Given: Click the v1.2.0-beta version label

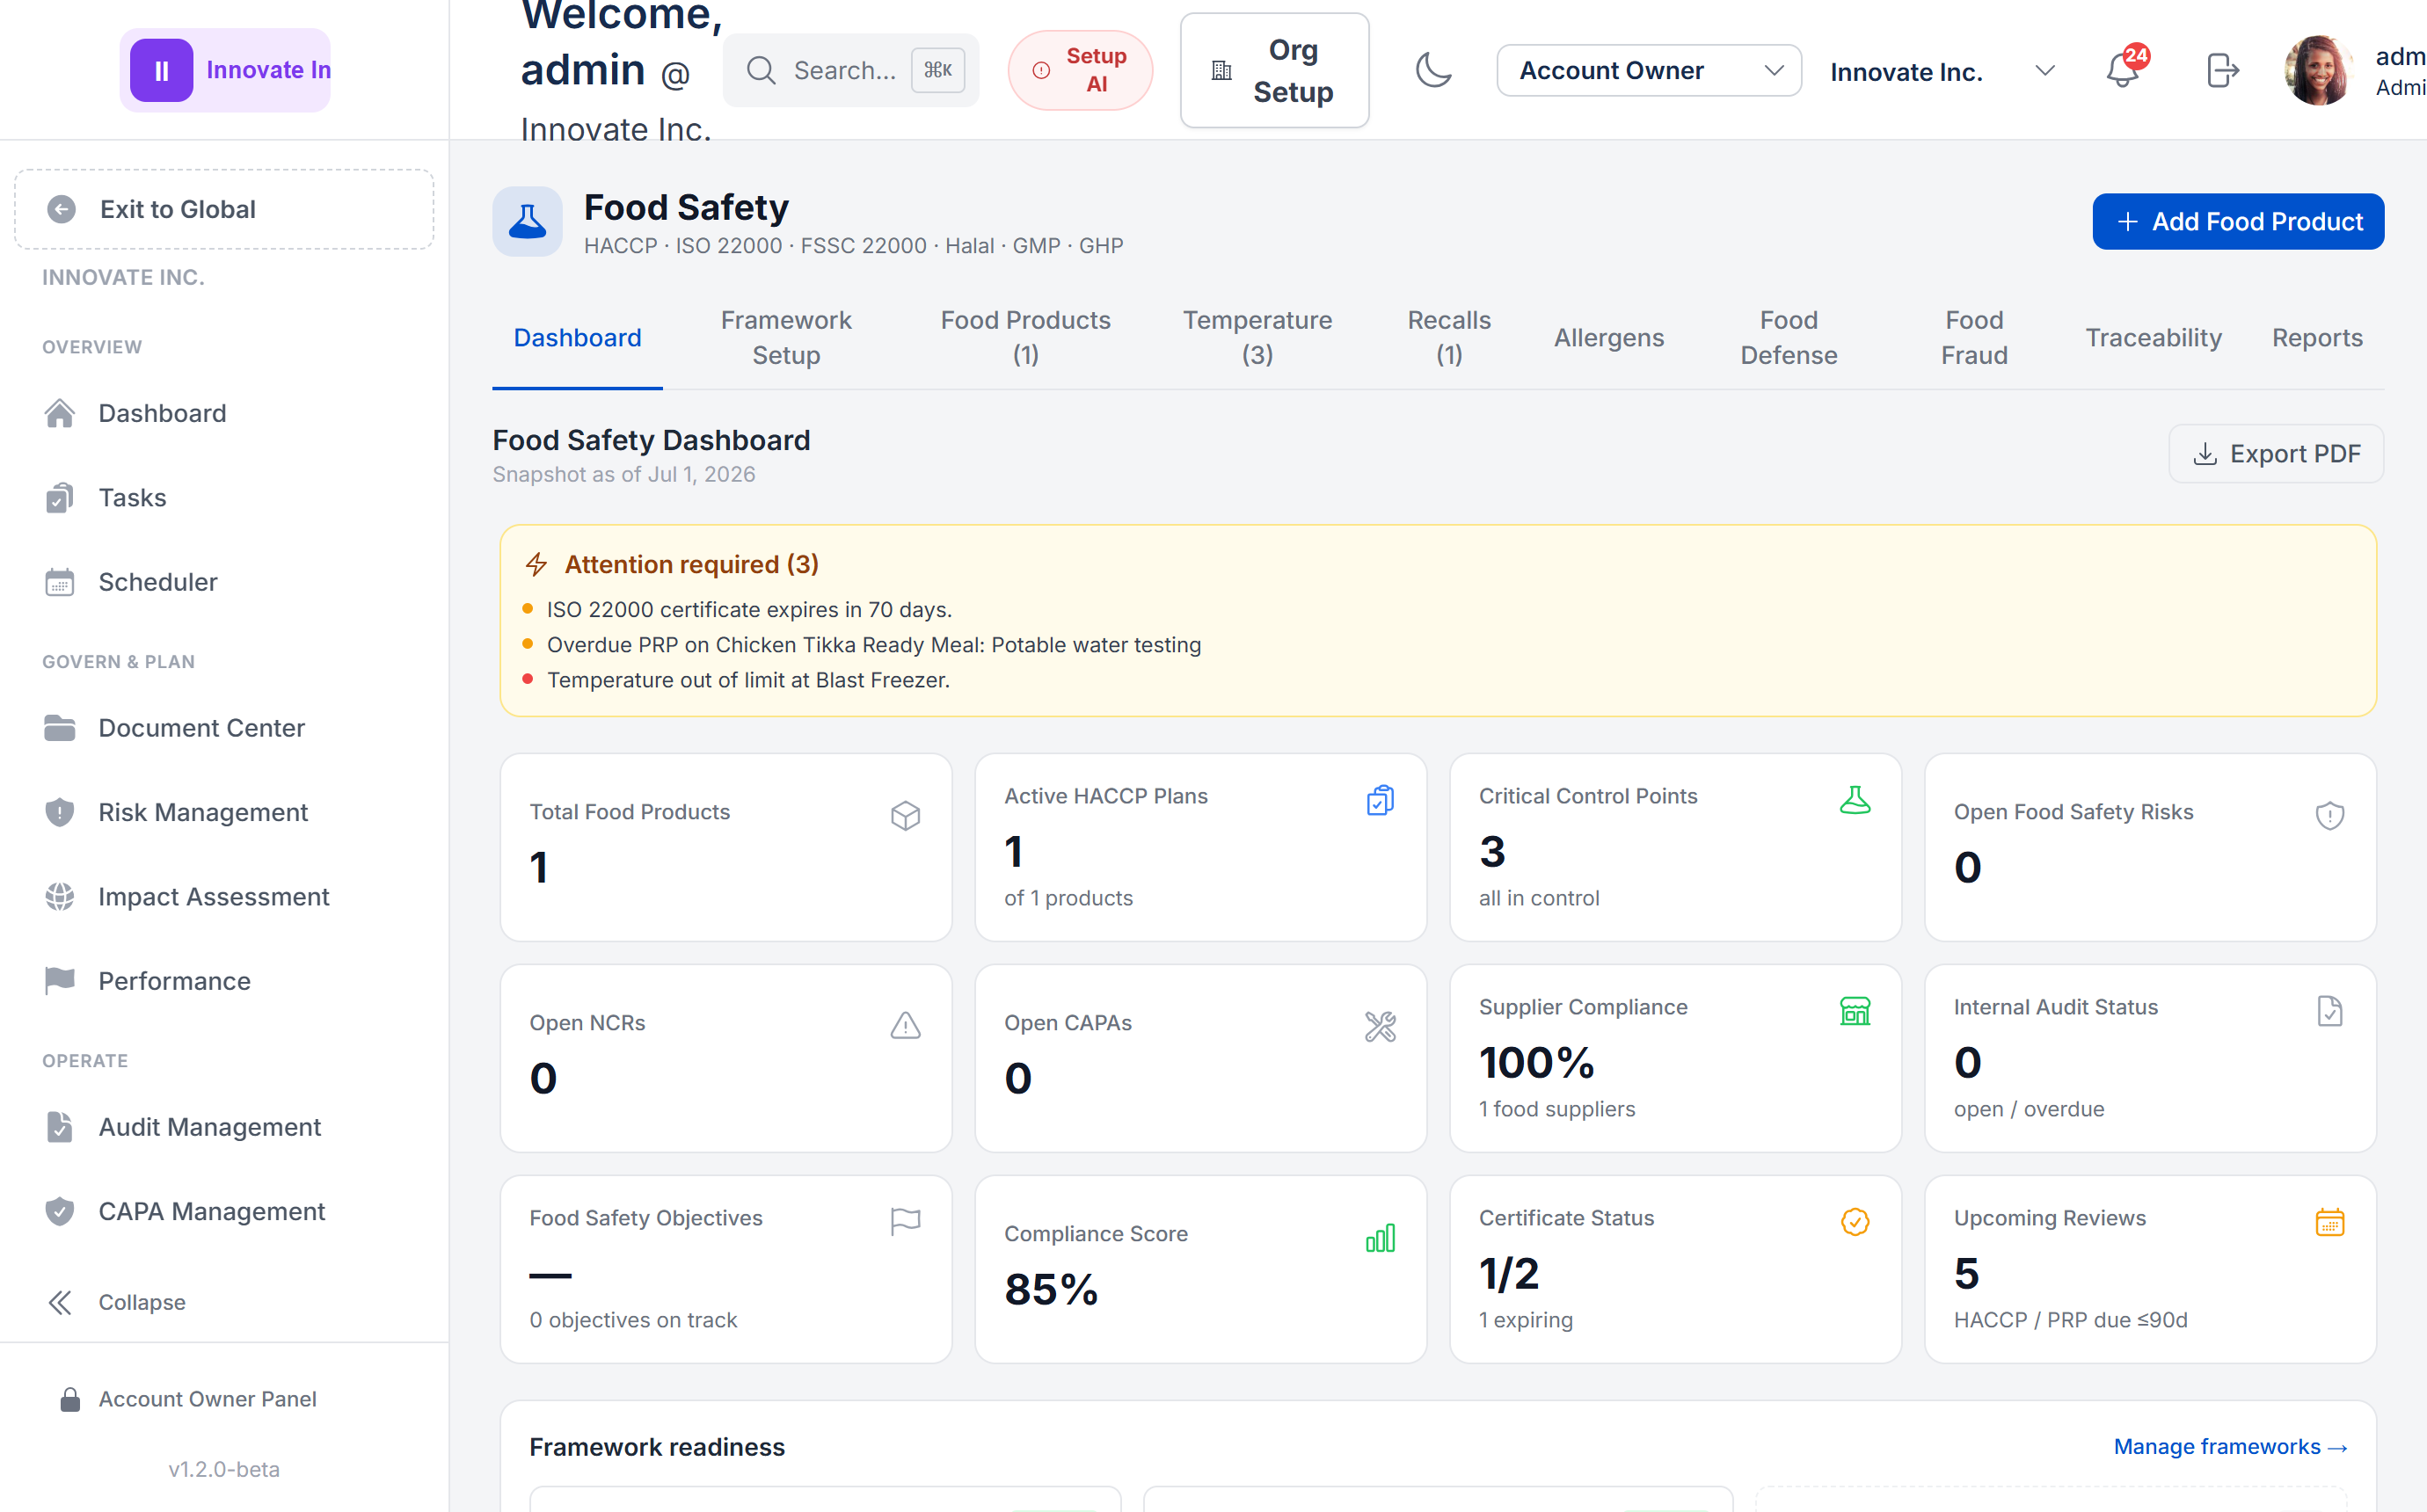Looking at the screenshot, I should click(x=224, y=1469).
